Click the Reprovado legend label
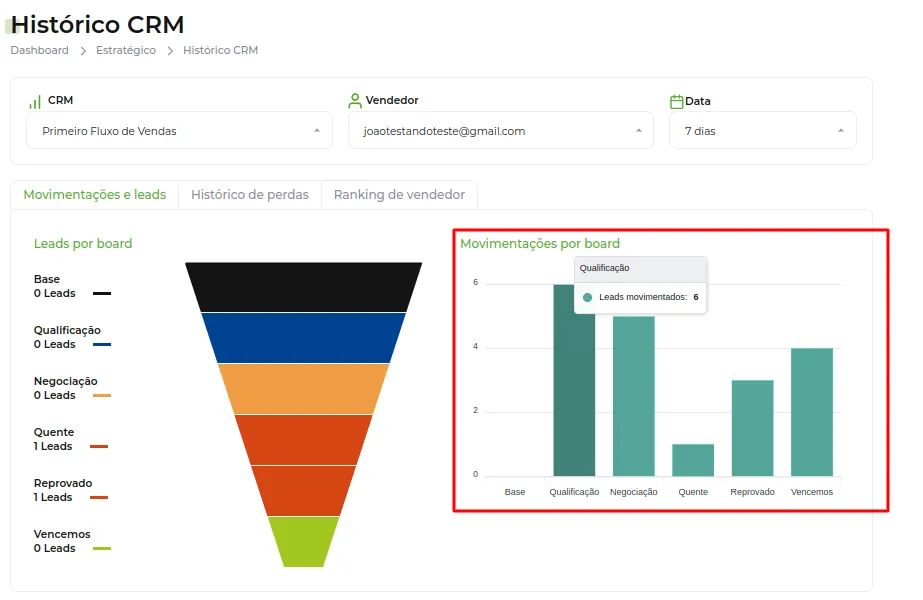The image size is (923, 600). [x=63, y=483]
